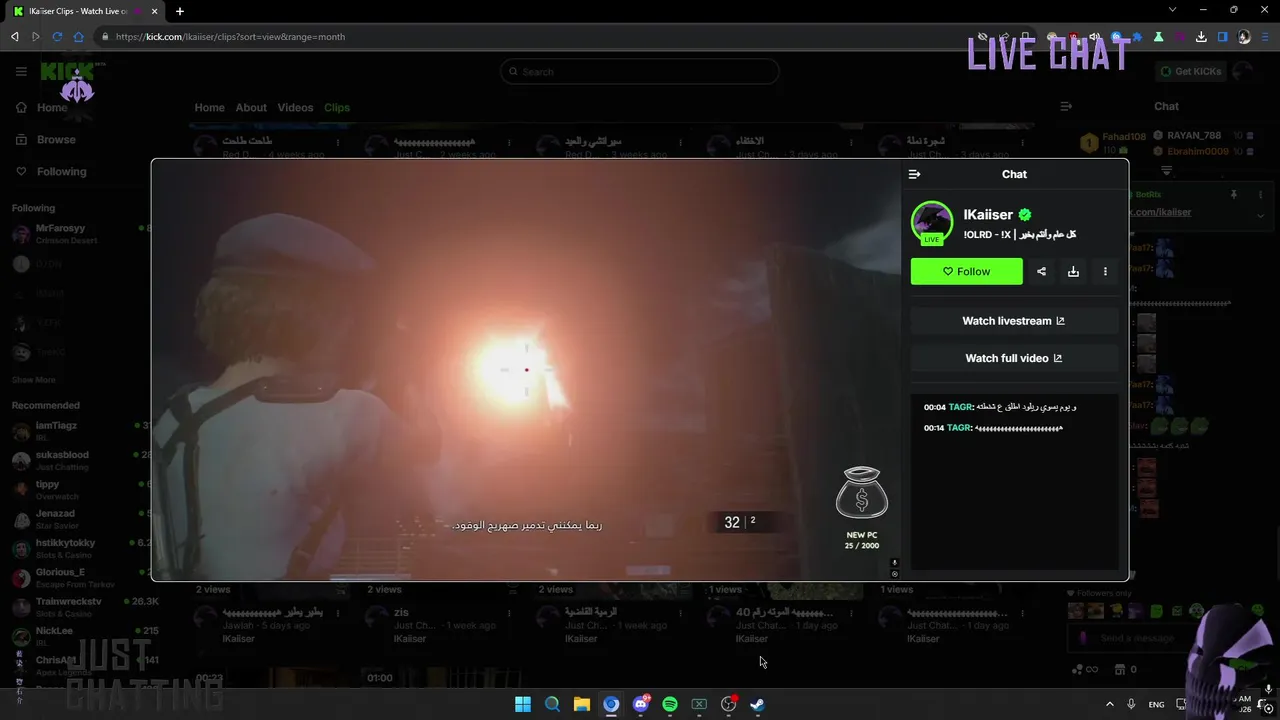Viewport: 1280px width, 720px height.
Task: Open File Explorer from taskbar
Action: pos(582,704)
